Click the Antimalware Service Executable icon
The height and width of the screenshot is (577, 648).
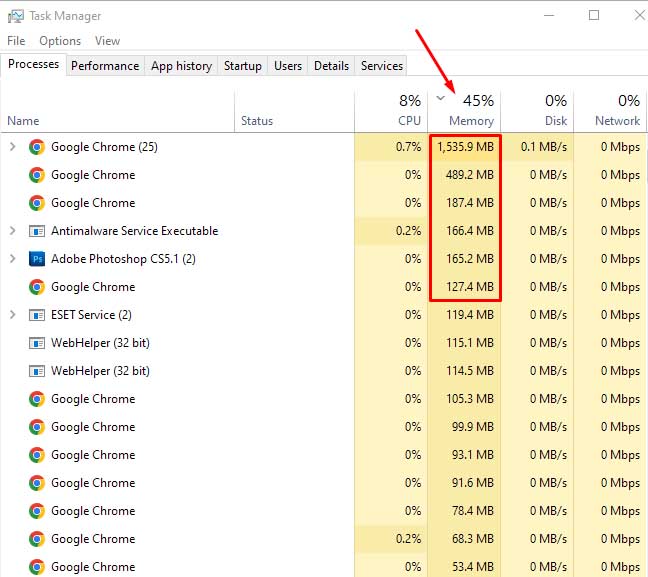pos(37,231)
